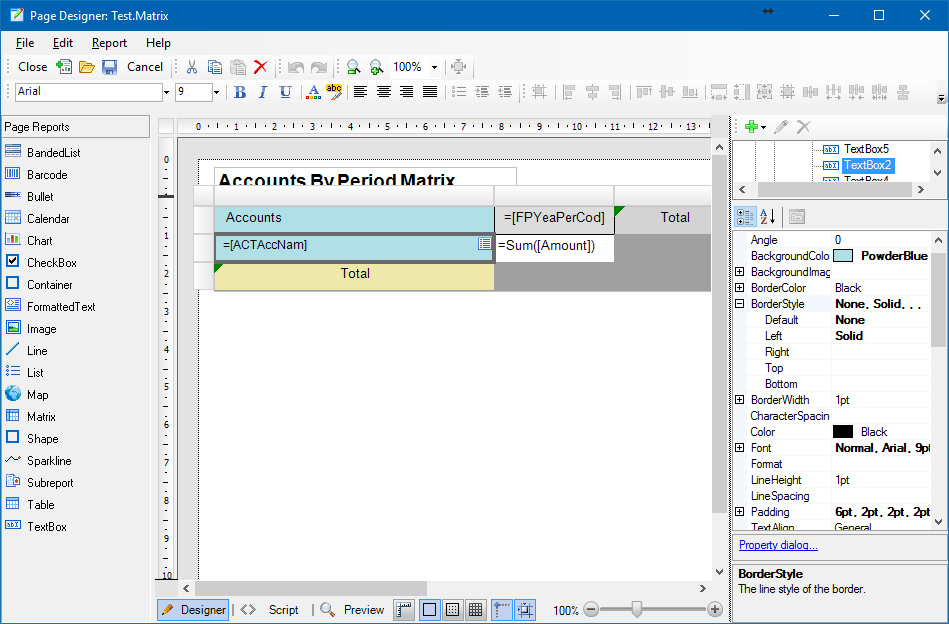
Task: Open the Help menu
Action: [159, 43]
